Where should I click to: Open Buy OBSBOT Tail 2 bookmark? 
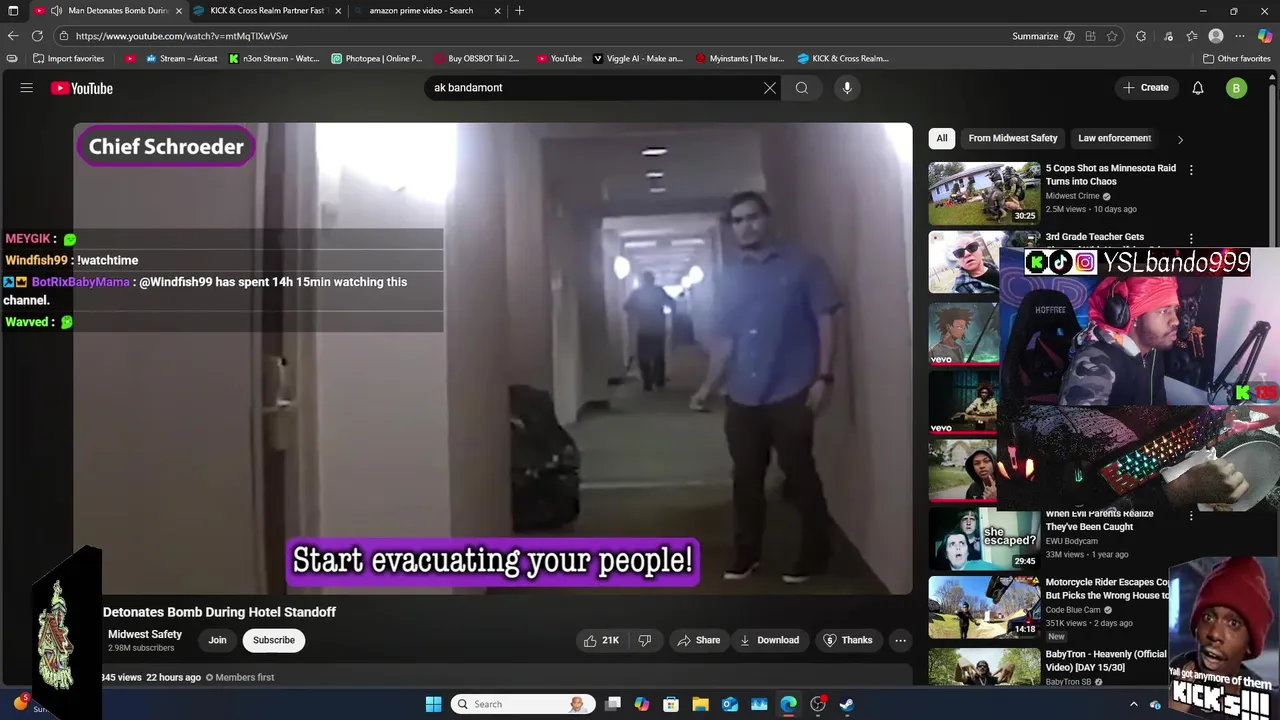point(477,59)
